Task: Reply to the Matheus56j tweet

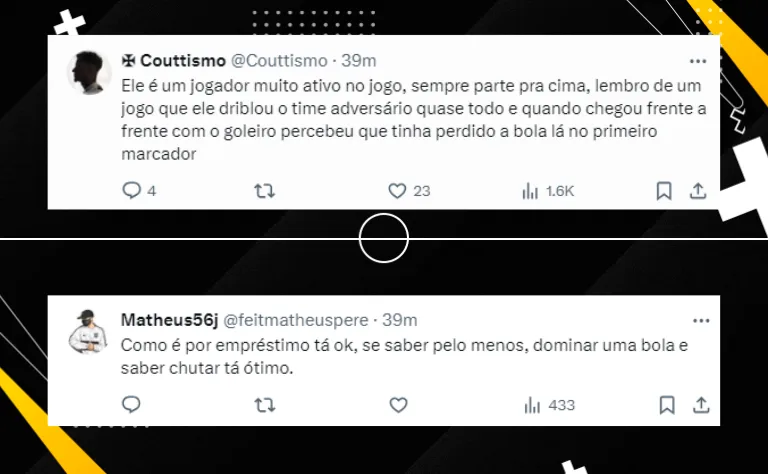Action: (131, 405)
